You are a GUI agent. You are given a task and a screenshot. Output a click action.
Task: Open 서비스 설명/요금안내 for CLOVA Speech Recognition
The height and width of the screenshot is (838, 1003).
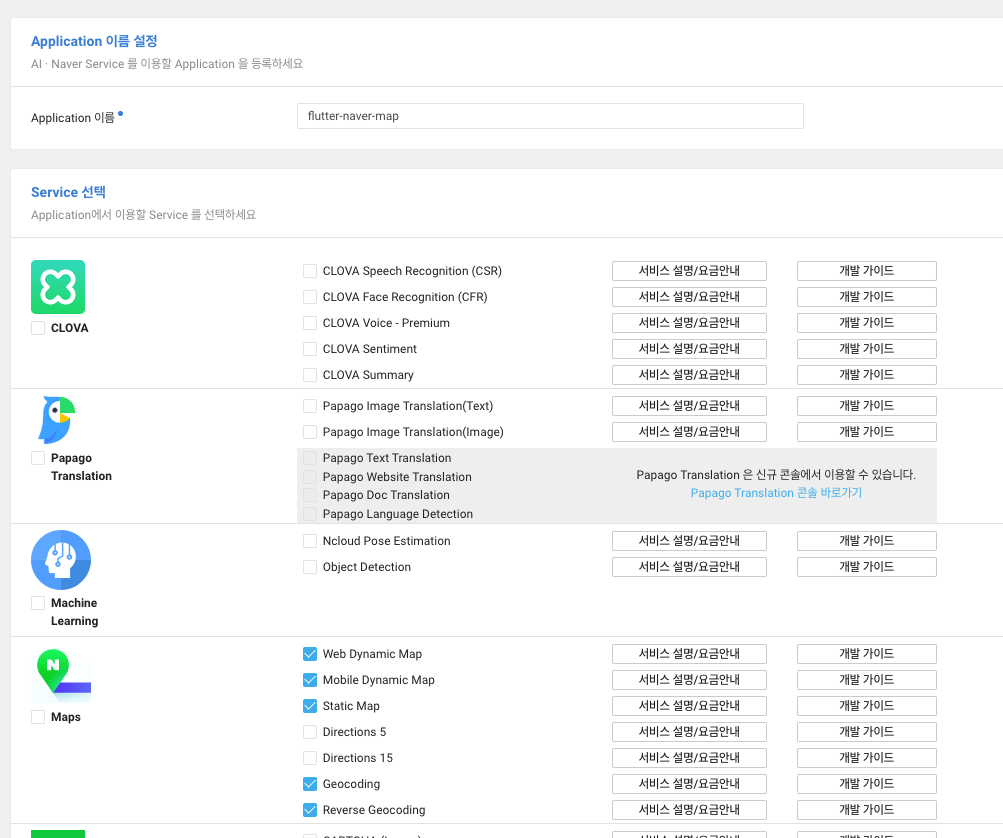click(689, 271)
